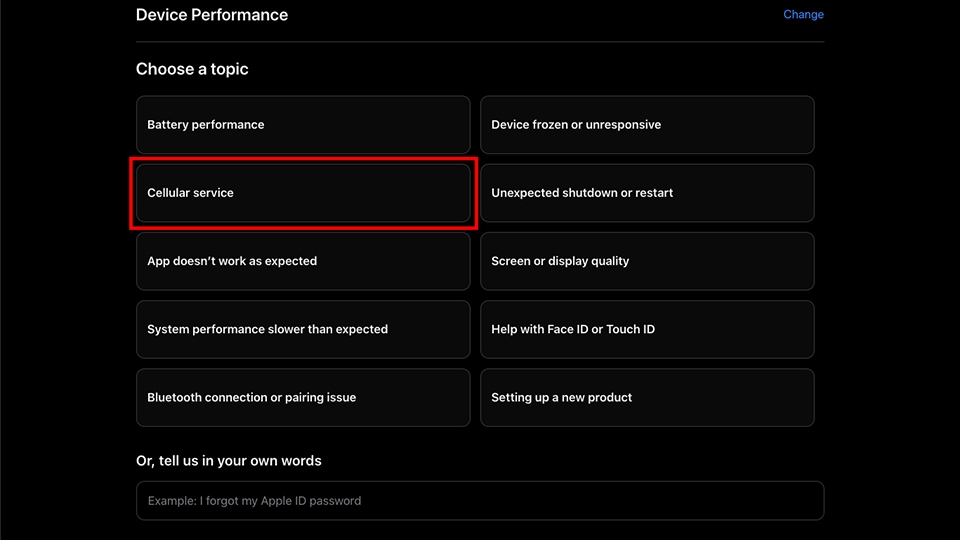Report a restart problem via the shutdown topic
The image size is (960, 540).
(647, 193)
